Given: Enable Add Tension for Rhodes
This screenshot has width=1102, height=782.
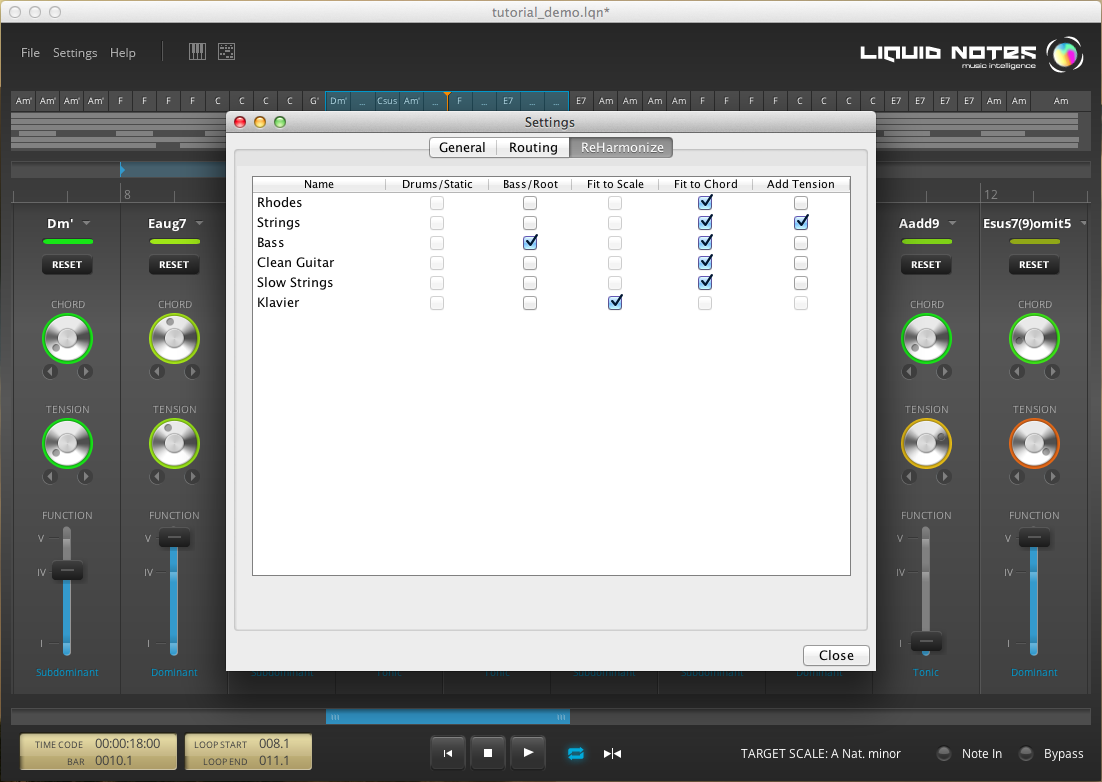Looking at the screenshot, I should [x=800, y=203].
